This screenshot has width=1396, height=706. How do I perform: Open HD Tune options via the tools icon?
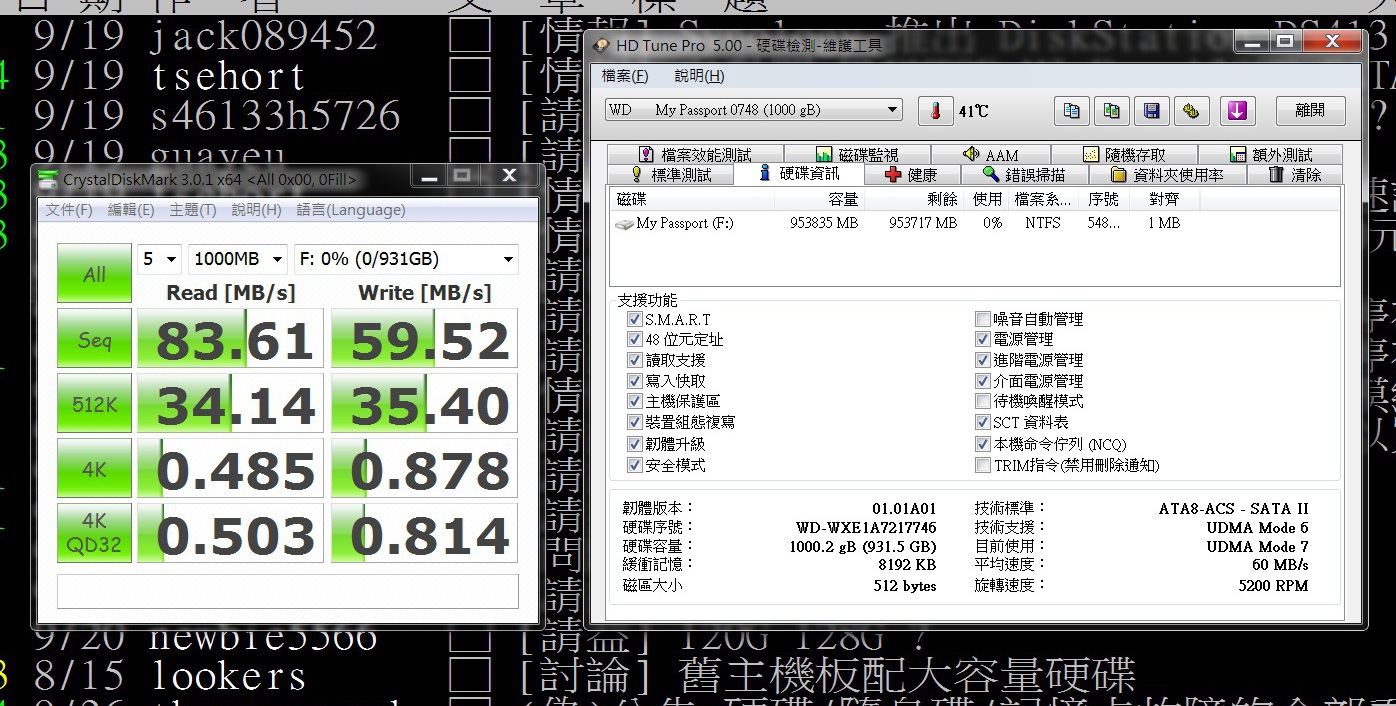(x=1190, y=111)
